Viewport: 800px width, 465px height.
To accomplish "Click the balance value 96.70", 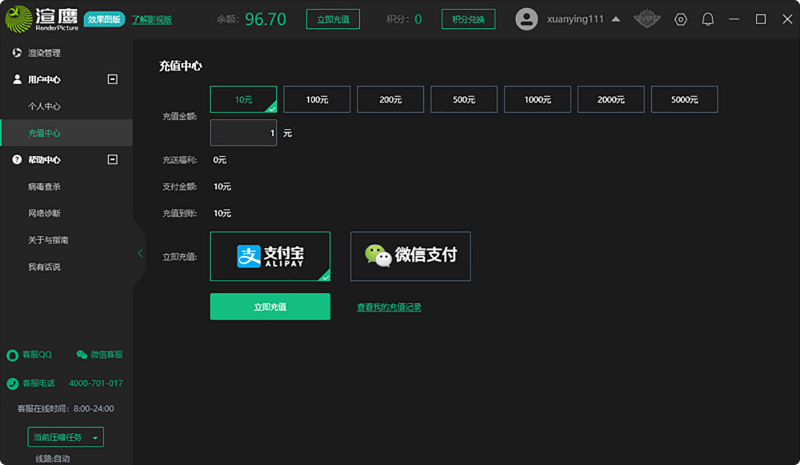I will [265, 19].
